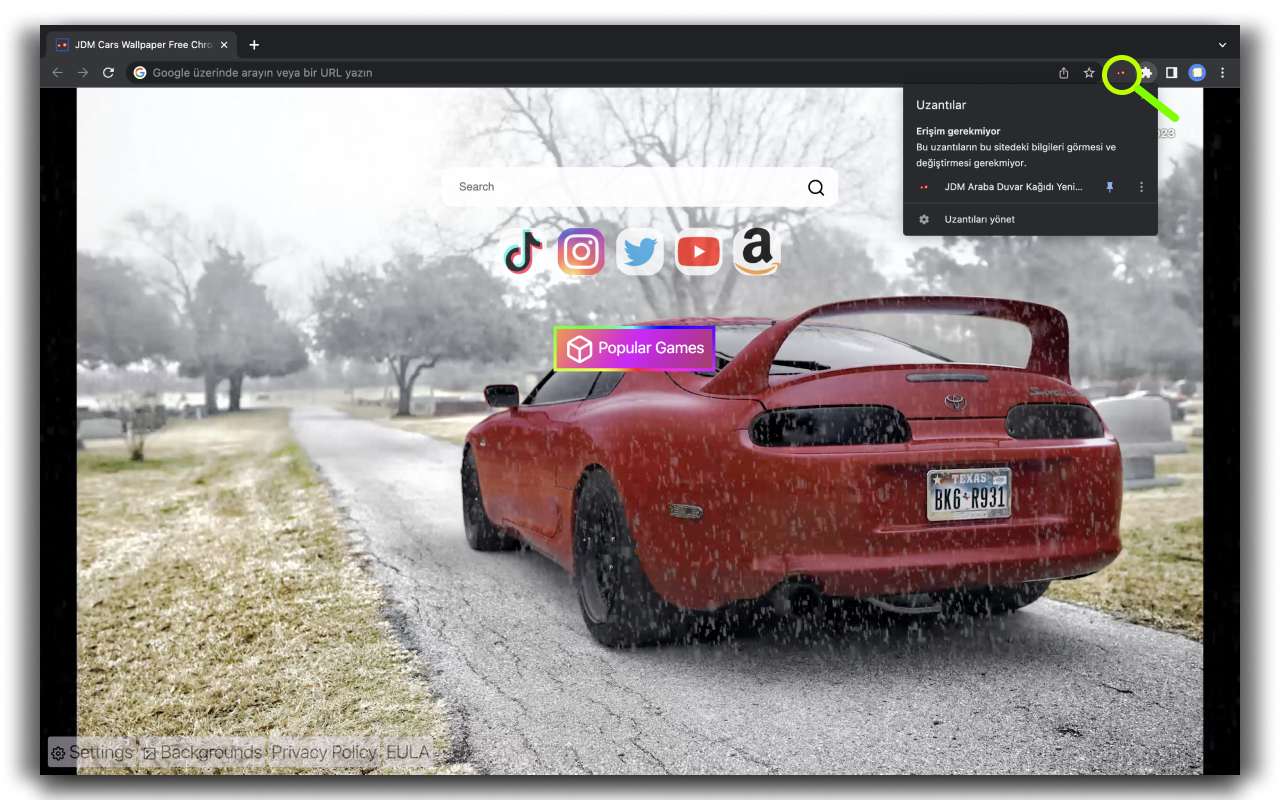Screen dimensions: 1280x800
Task: Click the red-dots icon beside JDM Araba Duvar Kağıdı
Action: 924,187
